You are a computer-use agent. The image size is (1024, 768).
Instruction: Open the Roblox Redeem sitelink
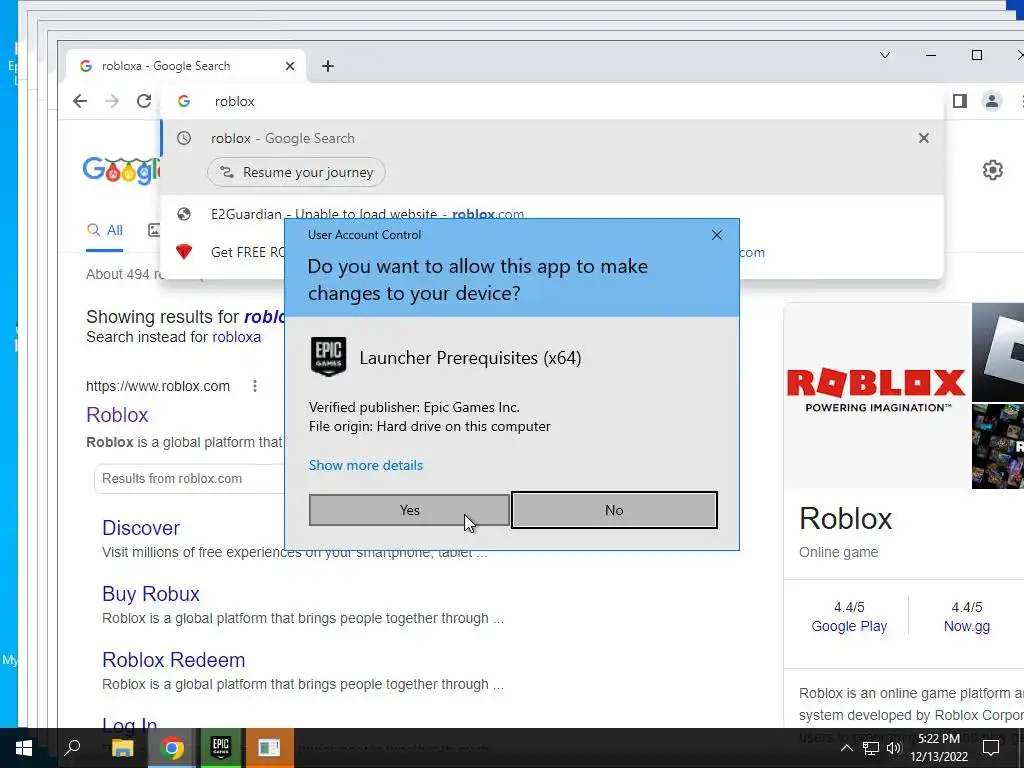tap(174, 660)
